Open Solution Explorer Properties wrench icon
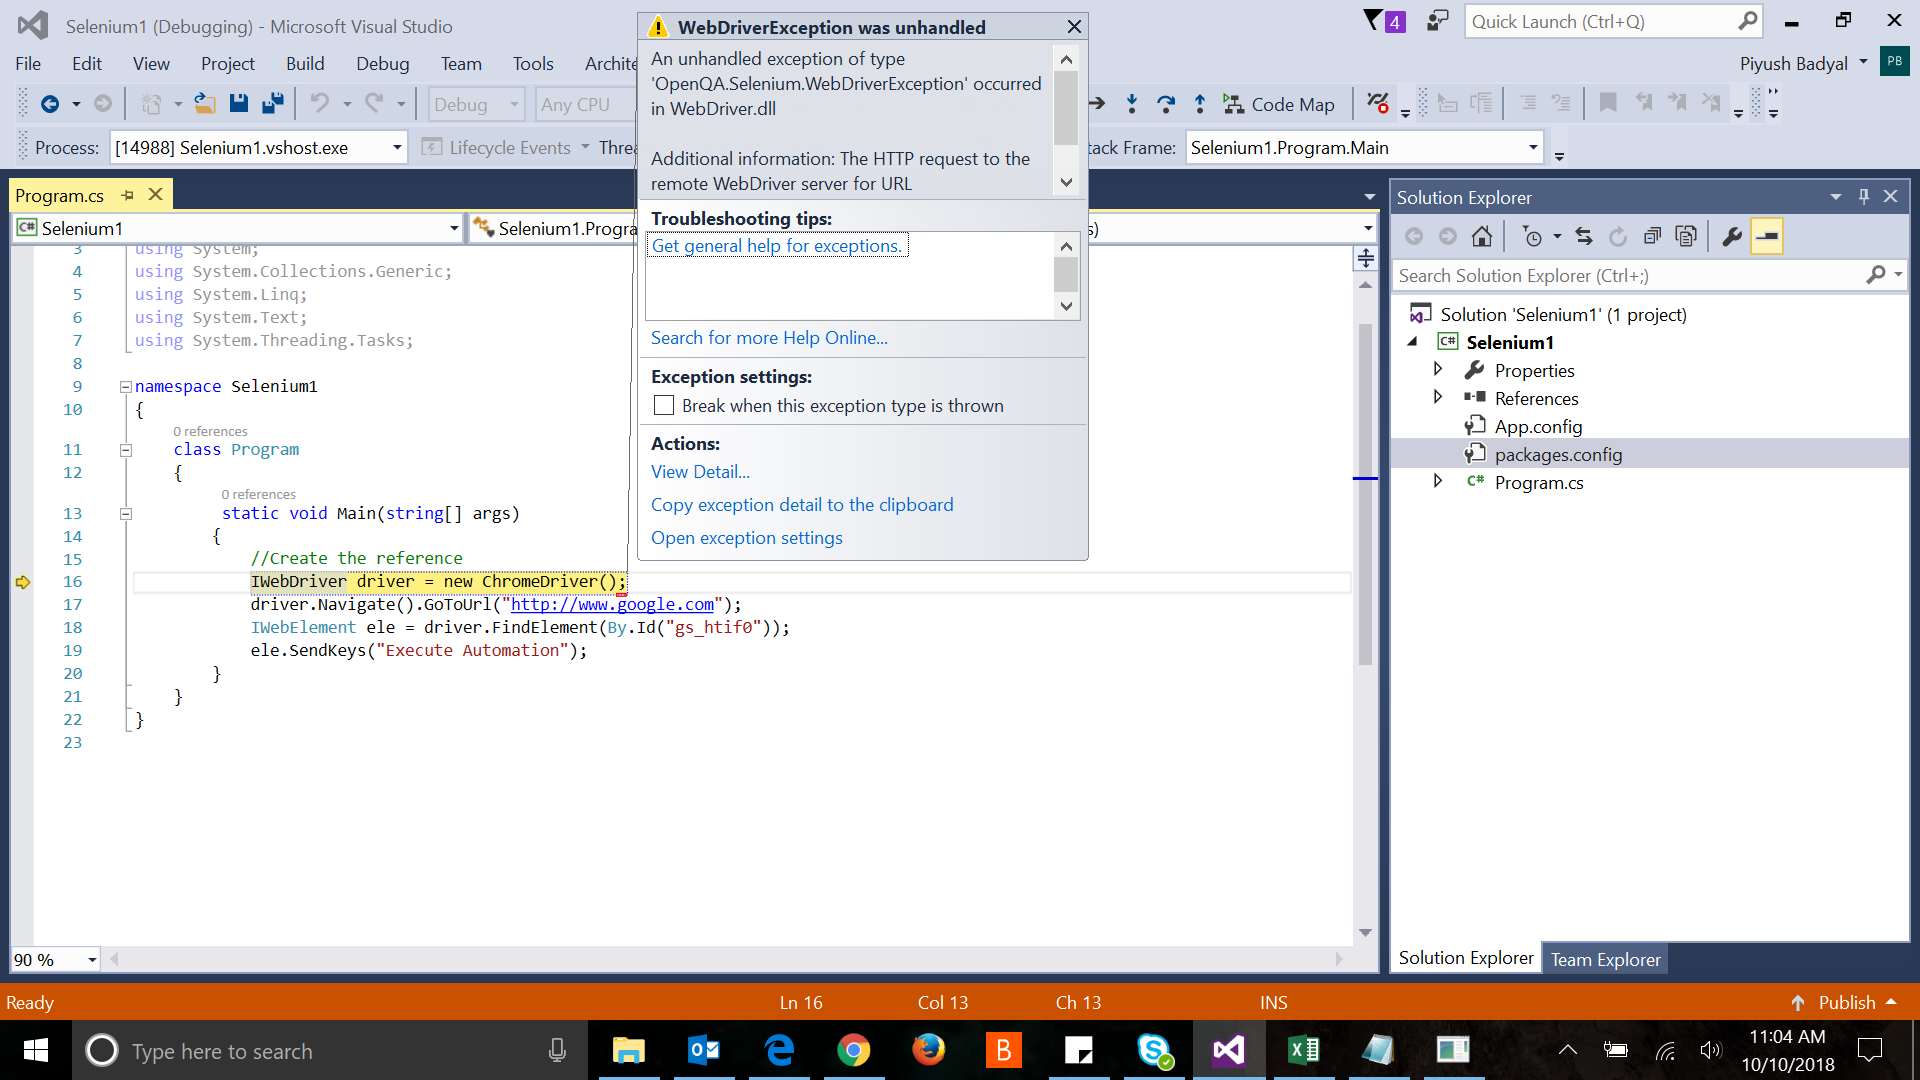The image size is (1920, 1080). click(x=1731, y=236)
